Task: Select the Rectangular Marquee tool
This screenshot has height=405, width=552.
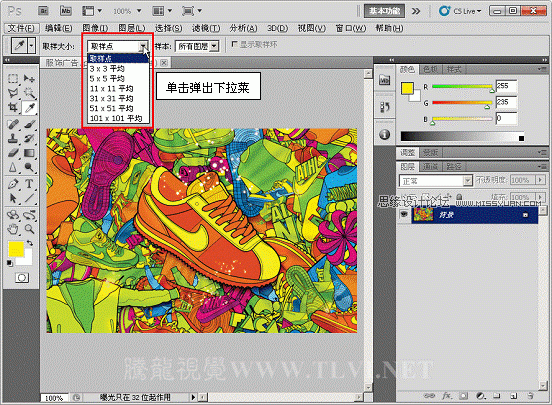Action: 13,78
